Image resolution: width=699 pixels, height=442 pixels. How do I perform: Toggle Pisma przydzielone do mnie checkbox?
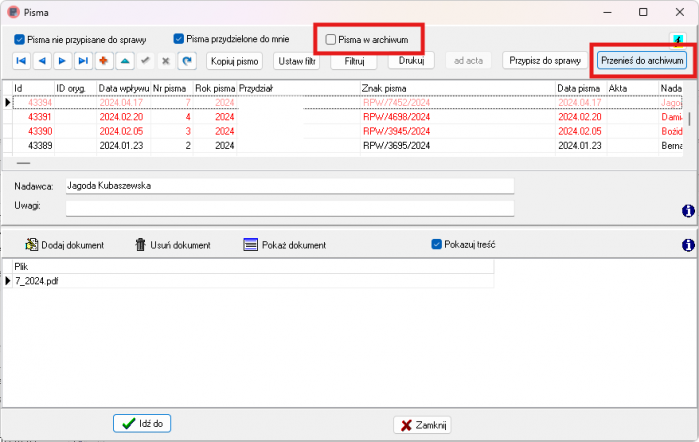click(178, 39)
